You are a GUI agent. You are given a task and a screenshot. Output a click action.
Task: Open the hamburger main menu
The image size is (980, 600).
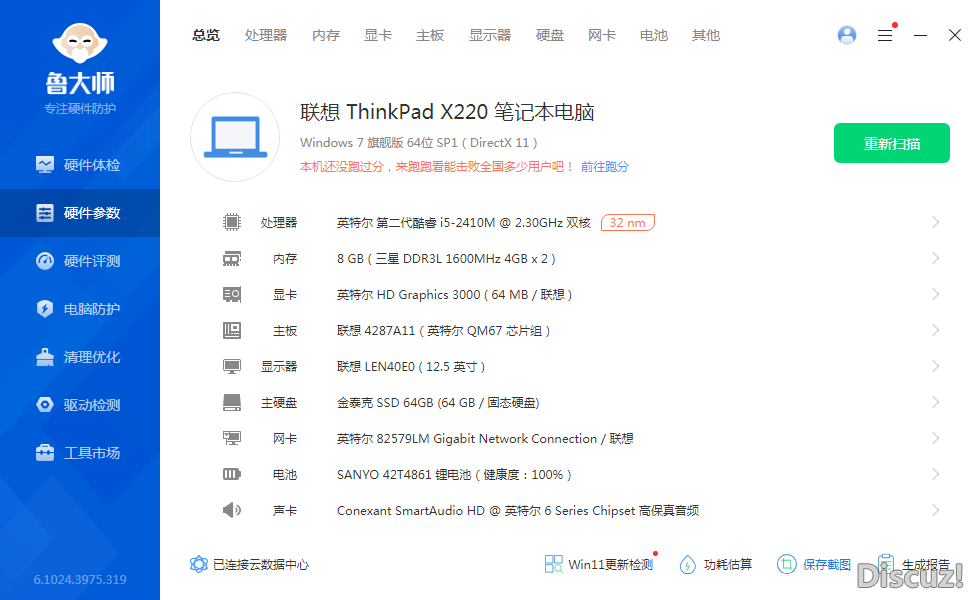885,35
